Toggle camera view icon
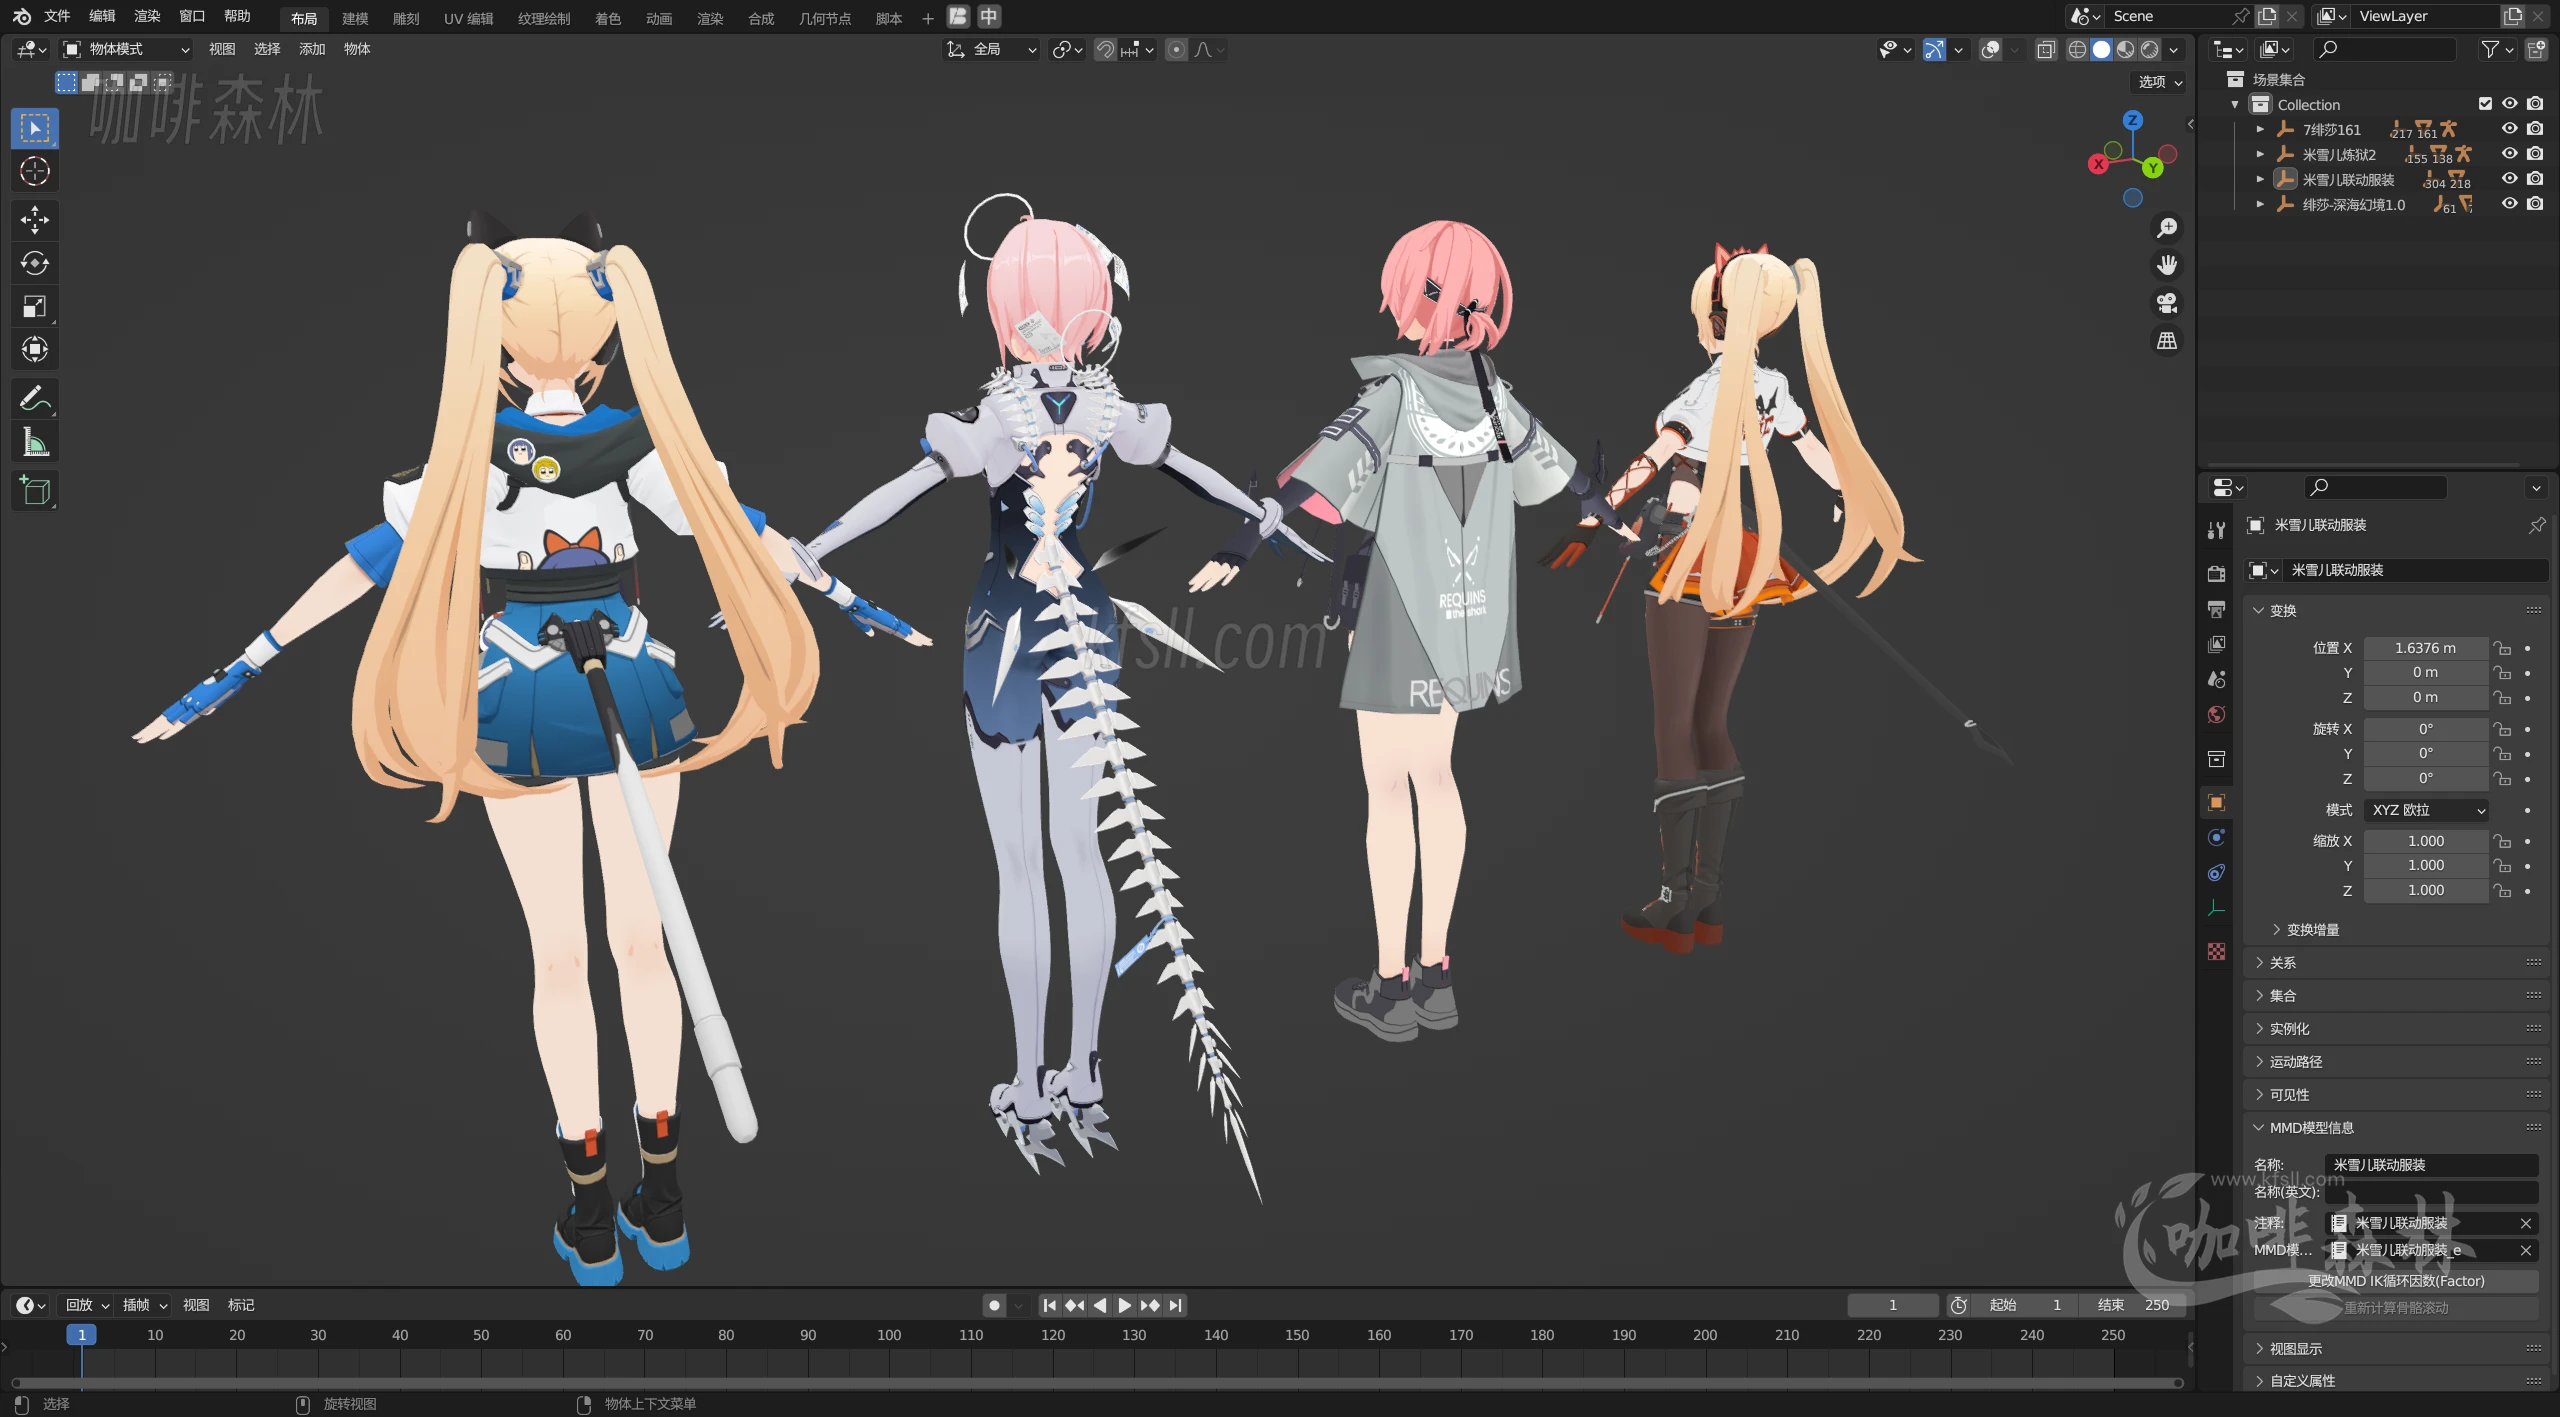2560x1417 pixels. (2167, 303)
